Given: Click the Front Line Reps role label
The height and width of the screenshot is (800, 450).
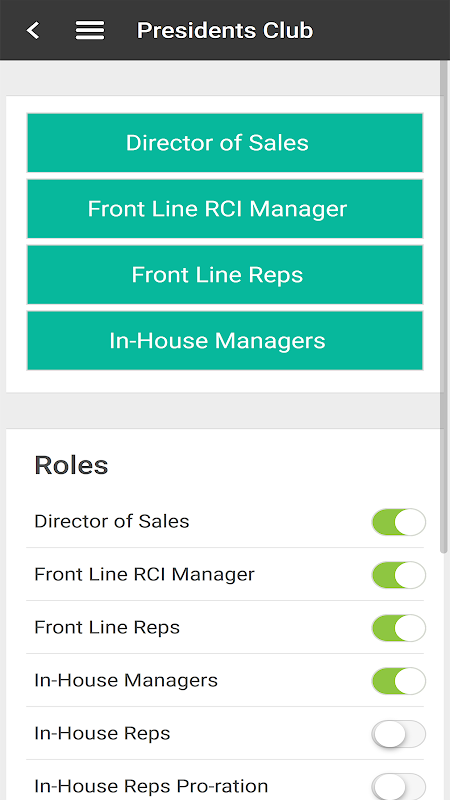Looking at the screenshot, I should click(107, 628).
